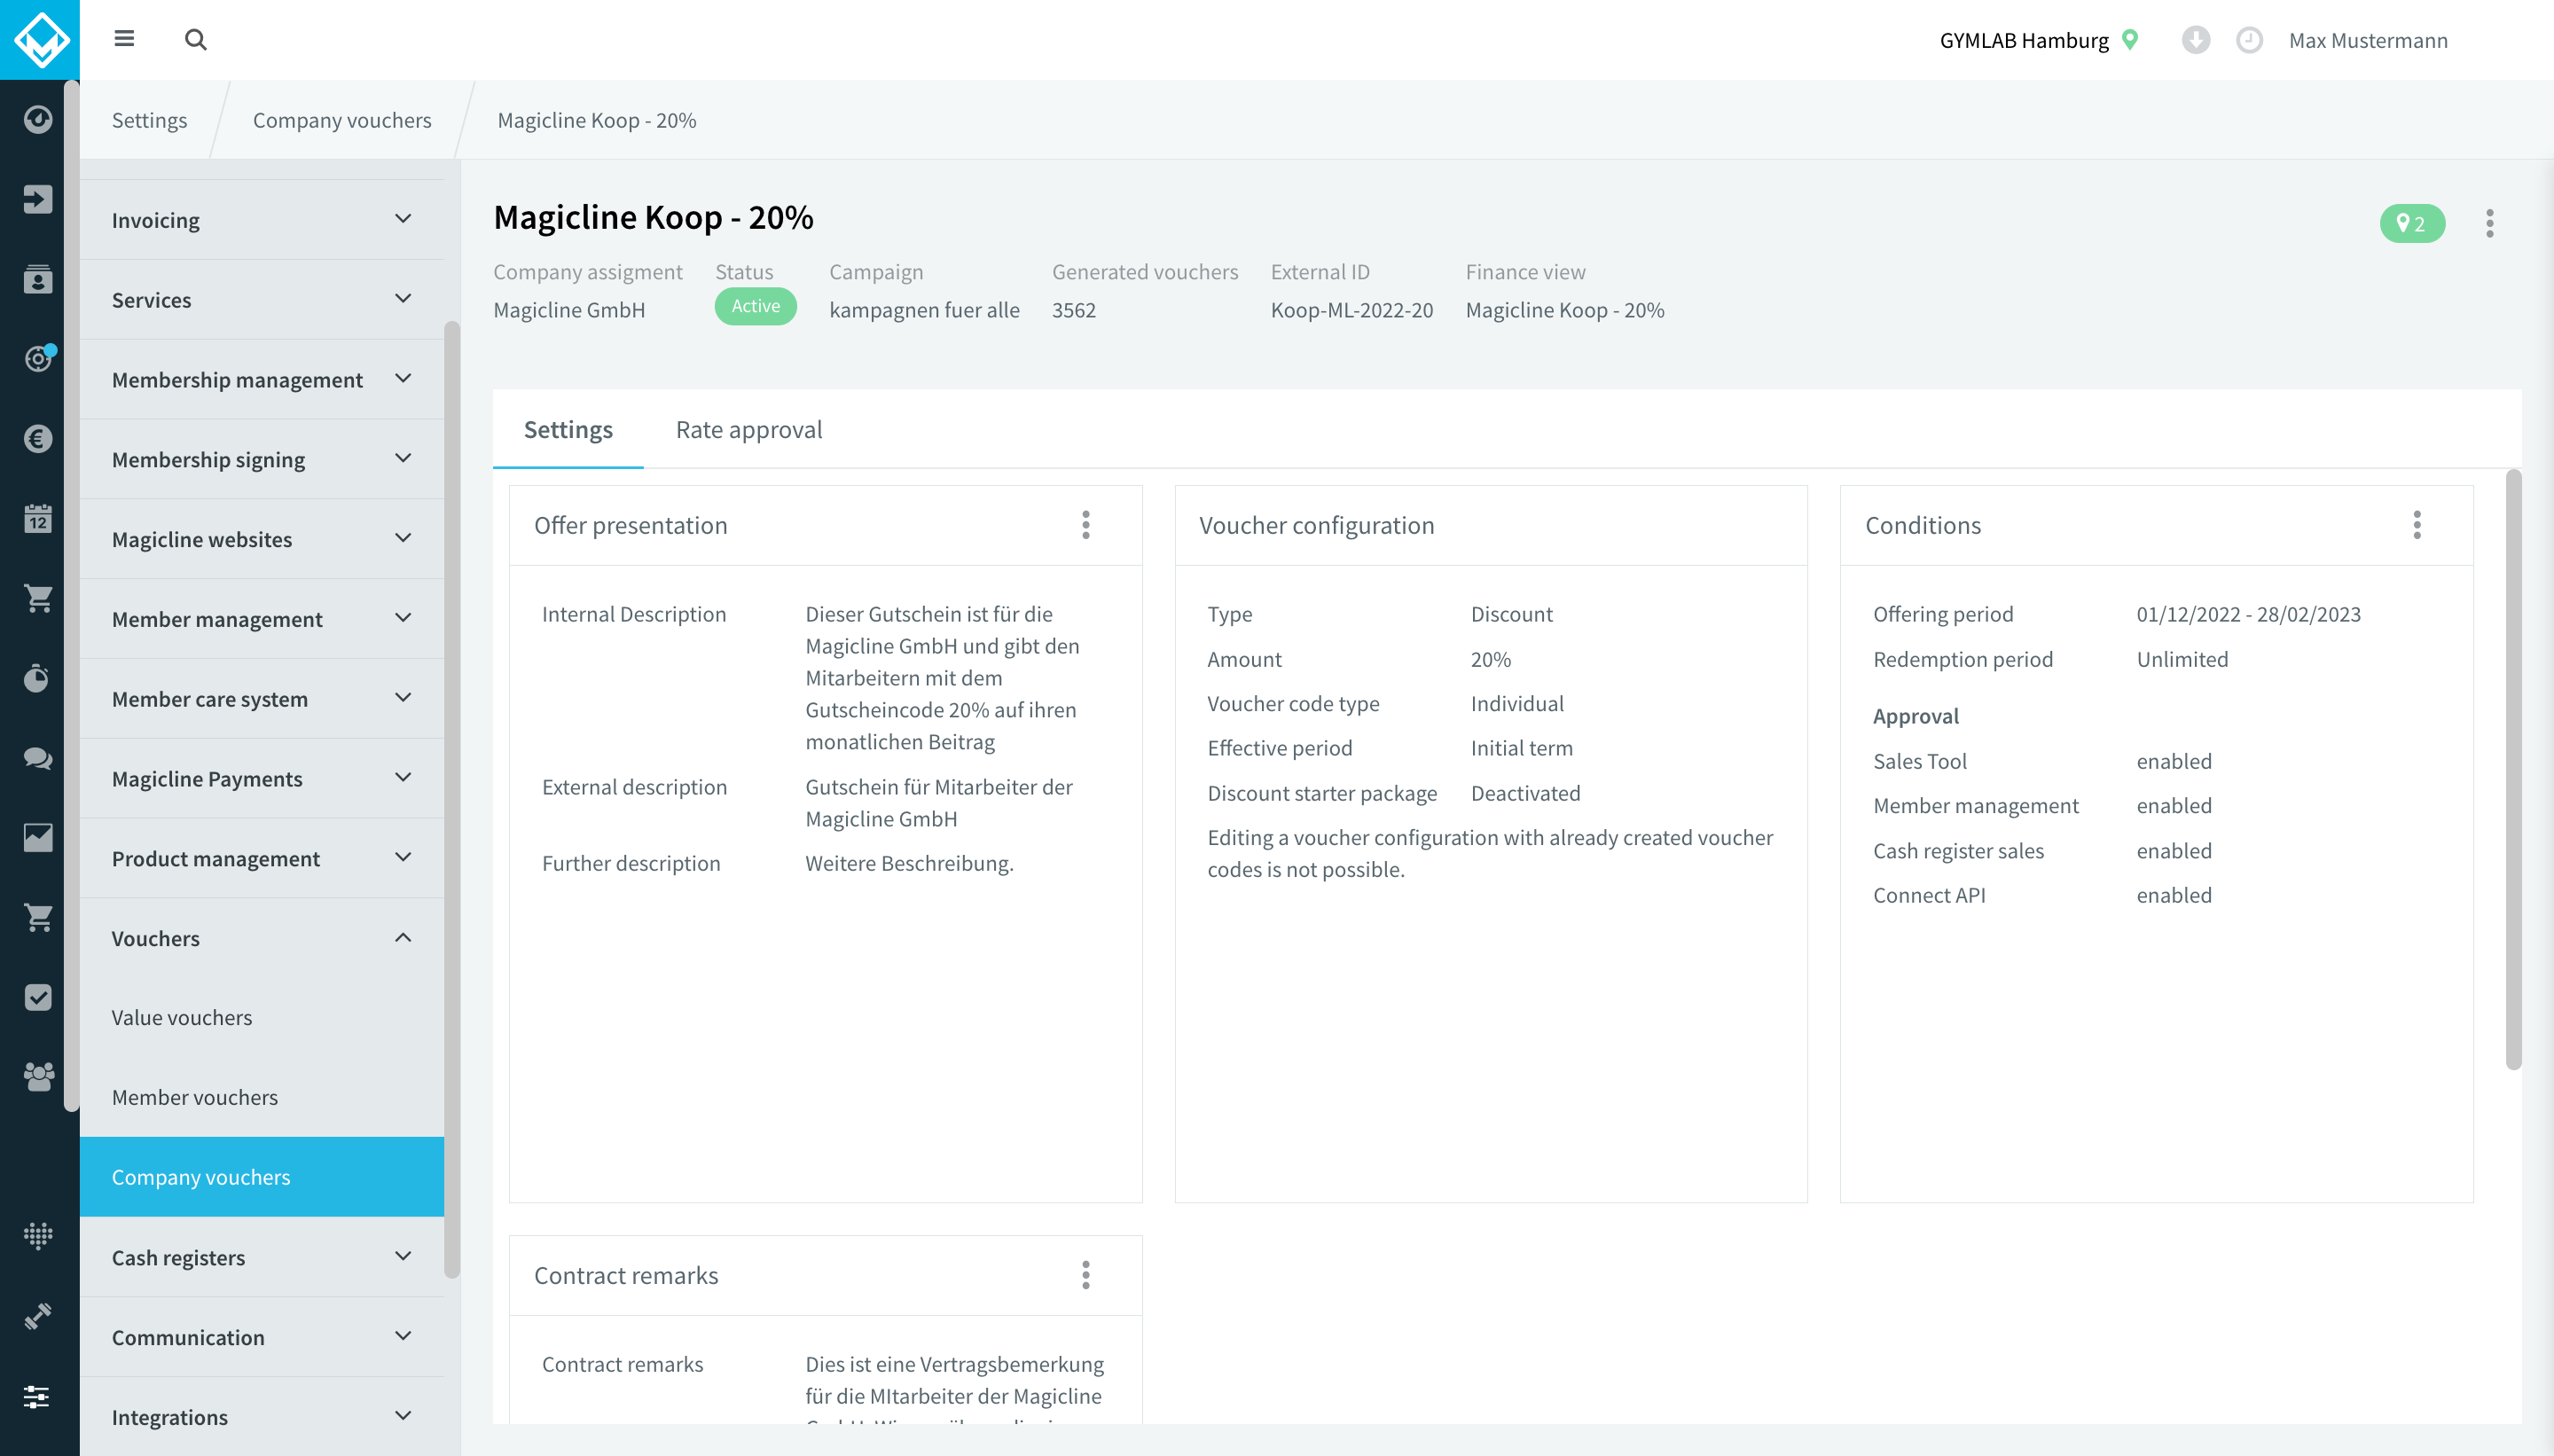Open the check-in arrow sidebar icon
The height and width of the screenshot is (1456, 2554).
click(38, 199)
